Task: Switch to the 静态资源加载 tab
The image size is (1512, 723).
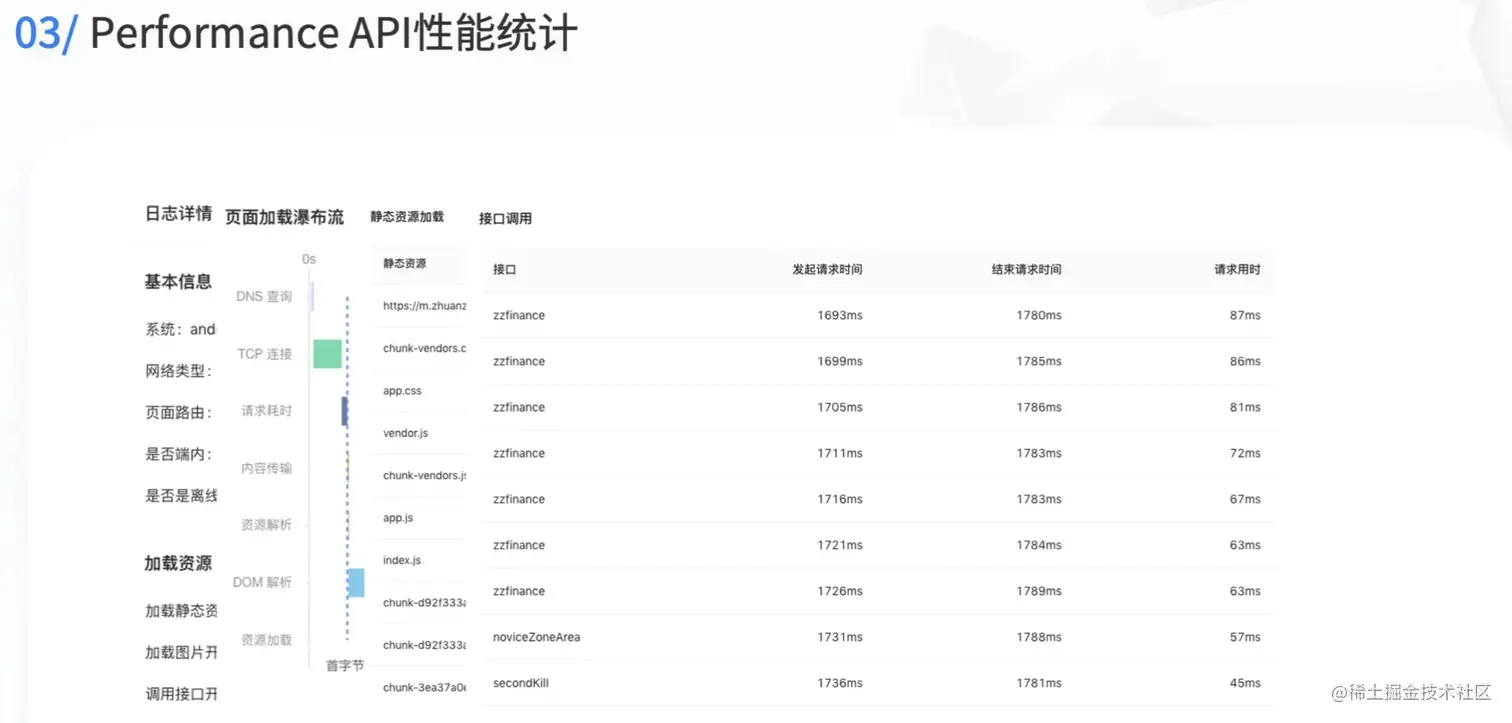Action: click(407, 216)
